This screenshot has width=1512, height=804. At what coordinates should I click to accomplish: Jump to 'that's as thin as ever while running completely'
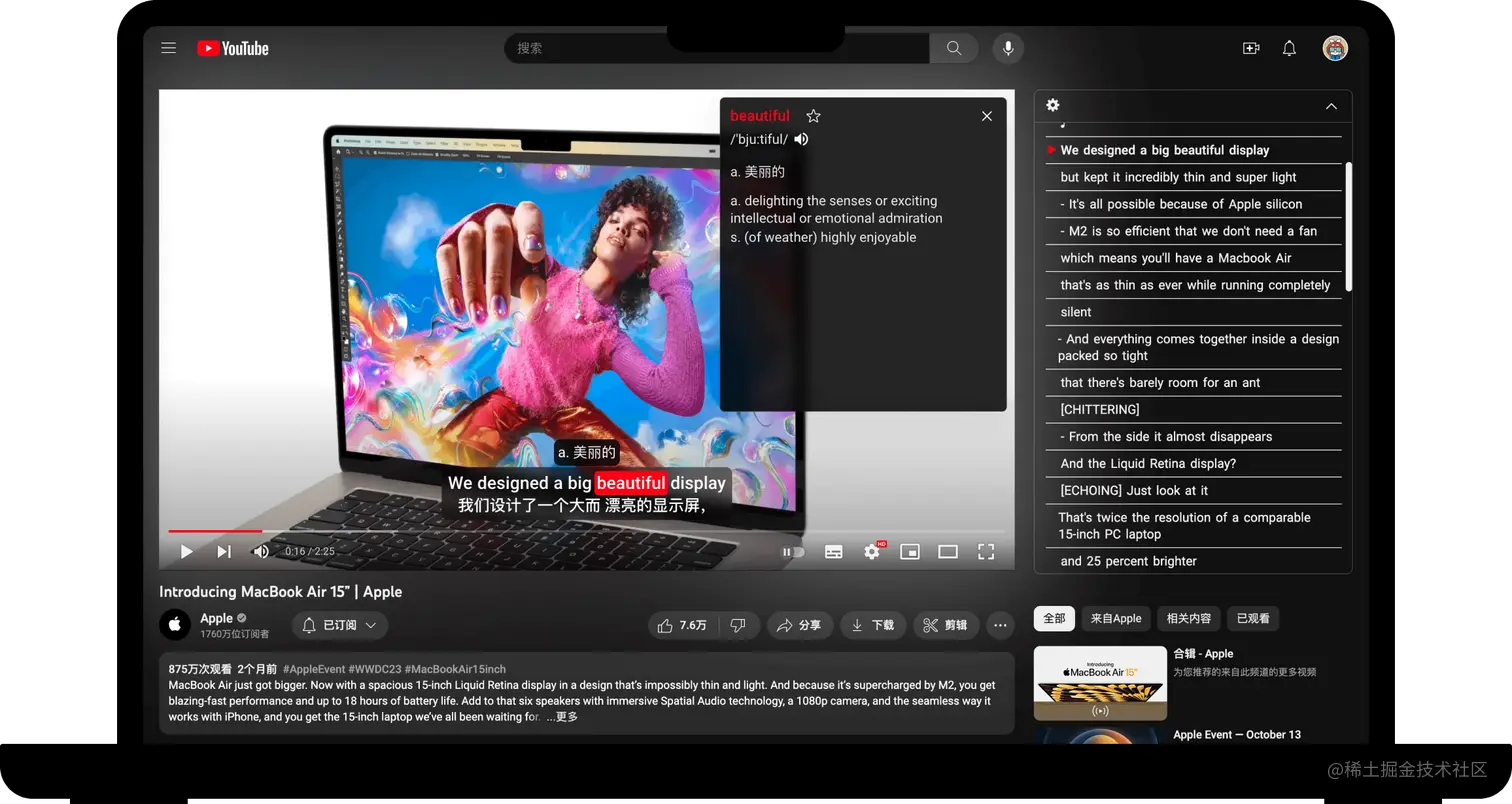(x=1194, y=285)
